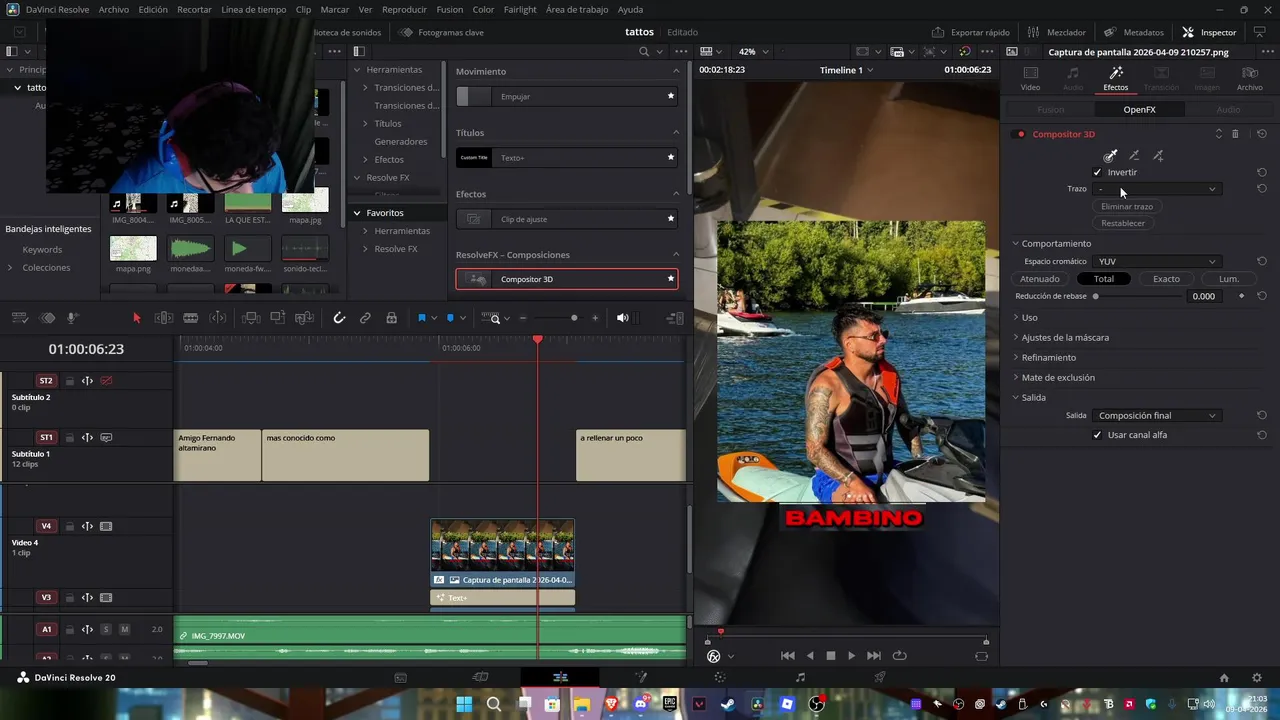
Task: Mute the A1 audio track
Action: pyautogui.click(x=124, y=629)
